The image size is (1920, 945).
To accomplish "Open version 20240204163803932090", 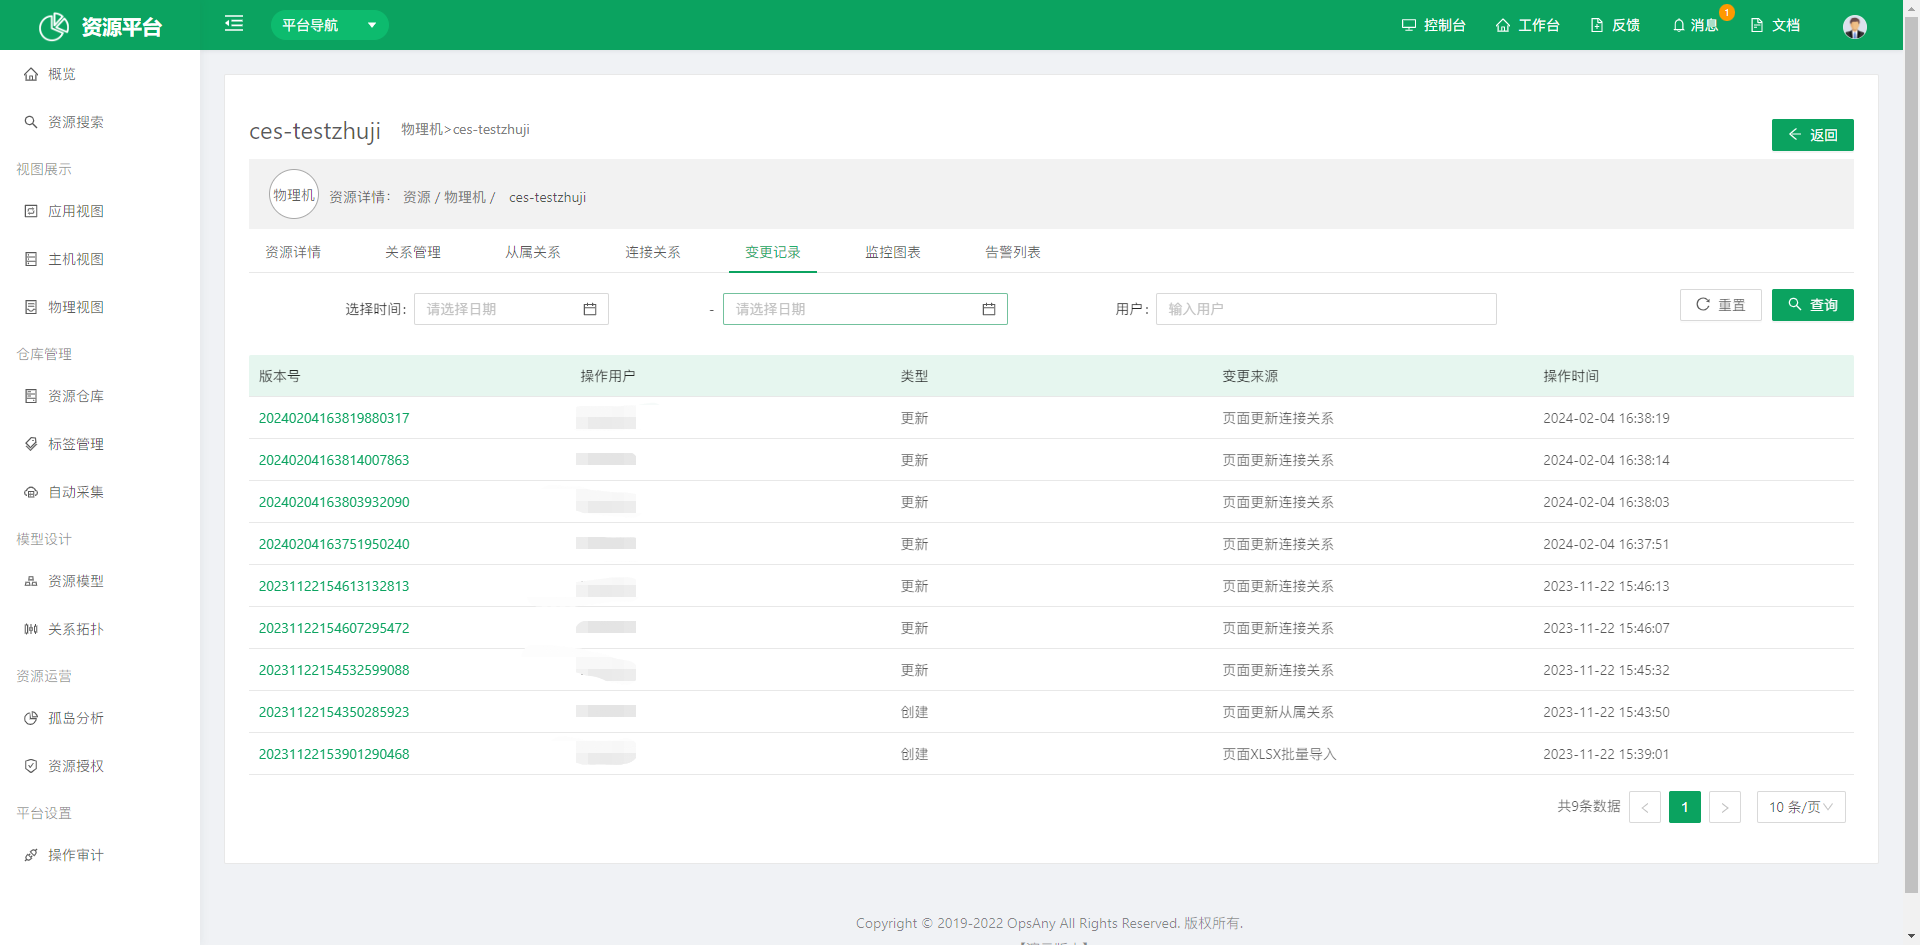I will click(x=334, y=502).
